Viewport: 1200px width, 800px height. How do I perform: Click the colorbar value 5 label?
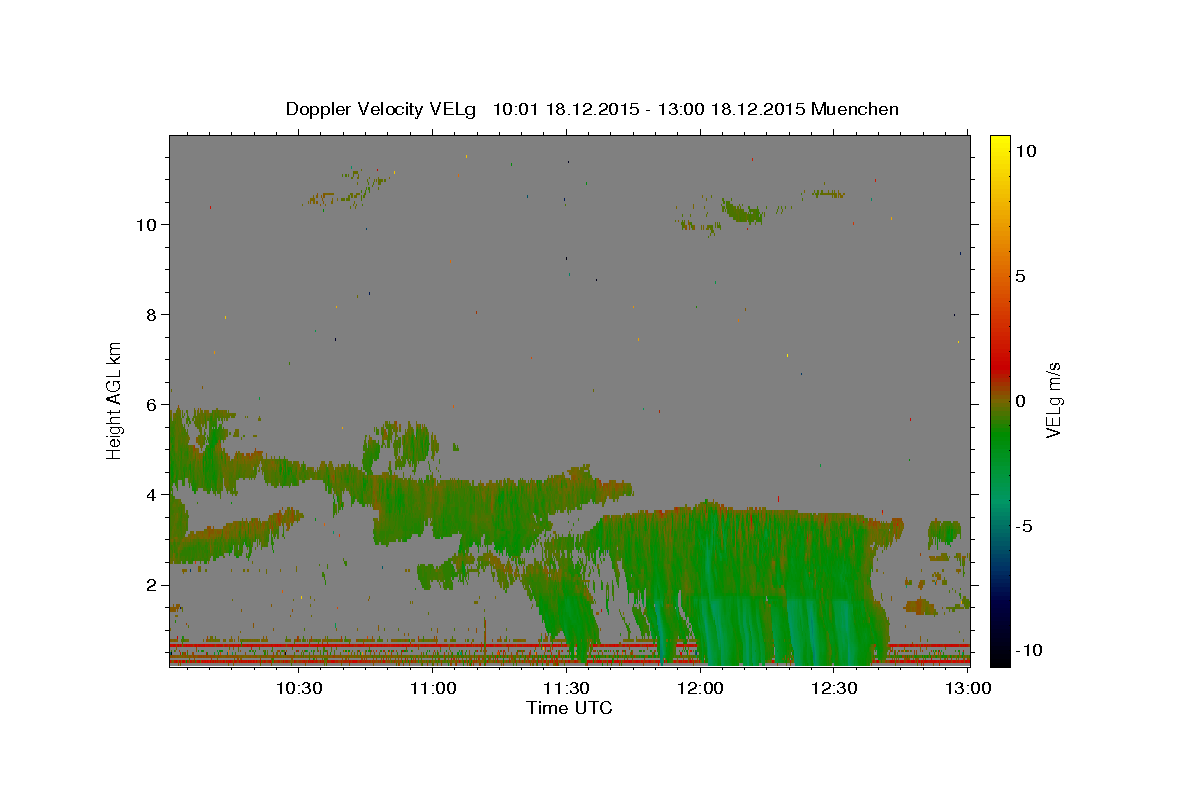1020,276
